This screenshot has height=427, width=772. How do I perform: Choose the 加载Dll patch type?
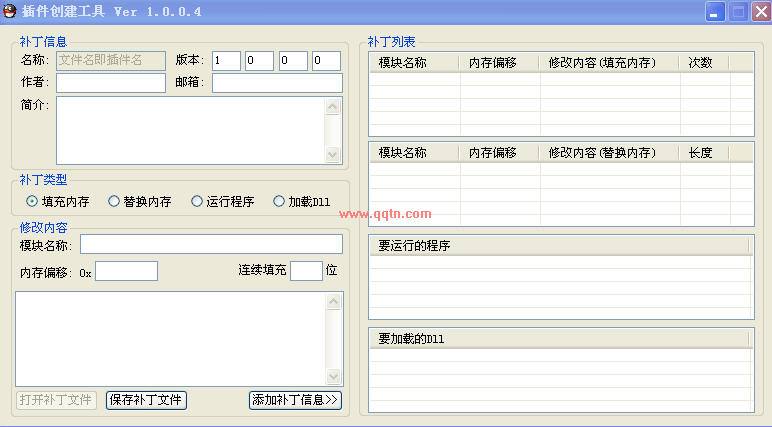pos(279,201)
